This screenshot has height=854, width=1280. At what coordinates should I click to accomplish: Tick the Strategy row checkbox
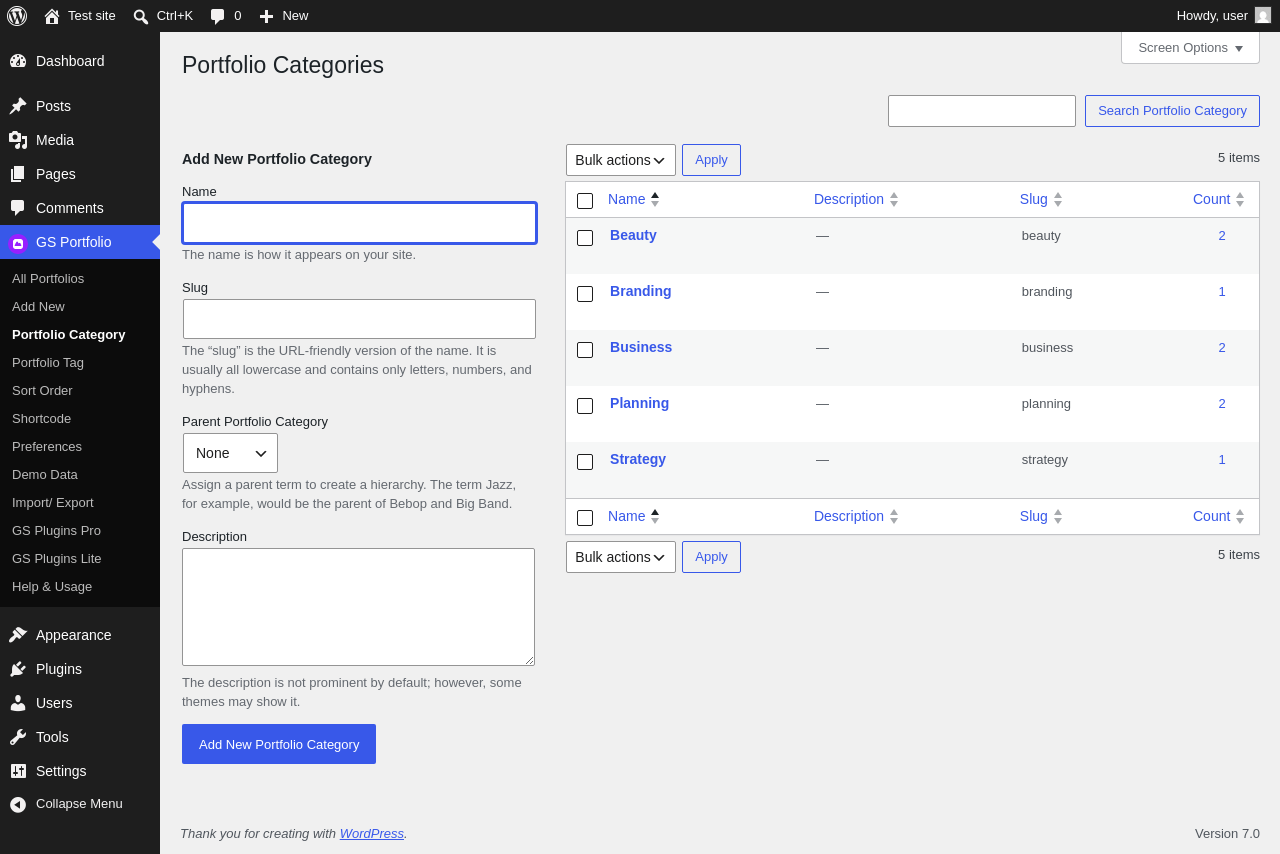coord(585,462)
